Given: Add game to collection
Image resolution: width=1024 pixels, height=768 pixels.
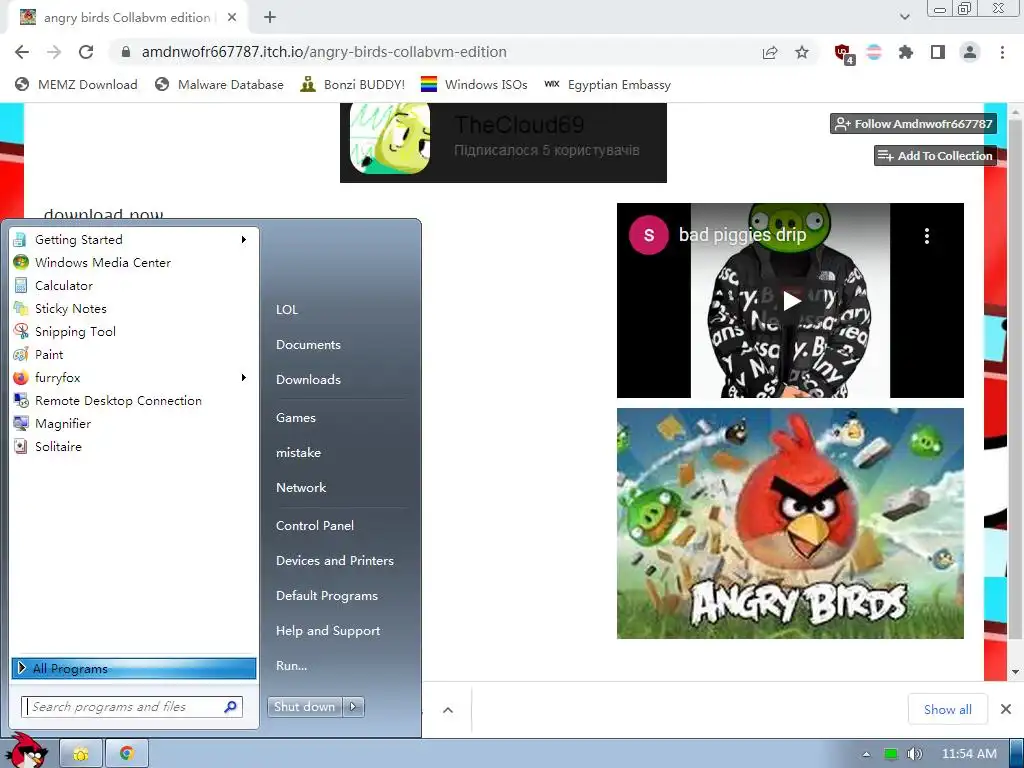Looking at the screenshot, I should pyautogui.click(x=935, y=155).
